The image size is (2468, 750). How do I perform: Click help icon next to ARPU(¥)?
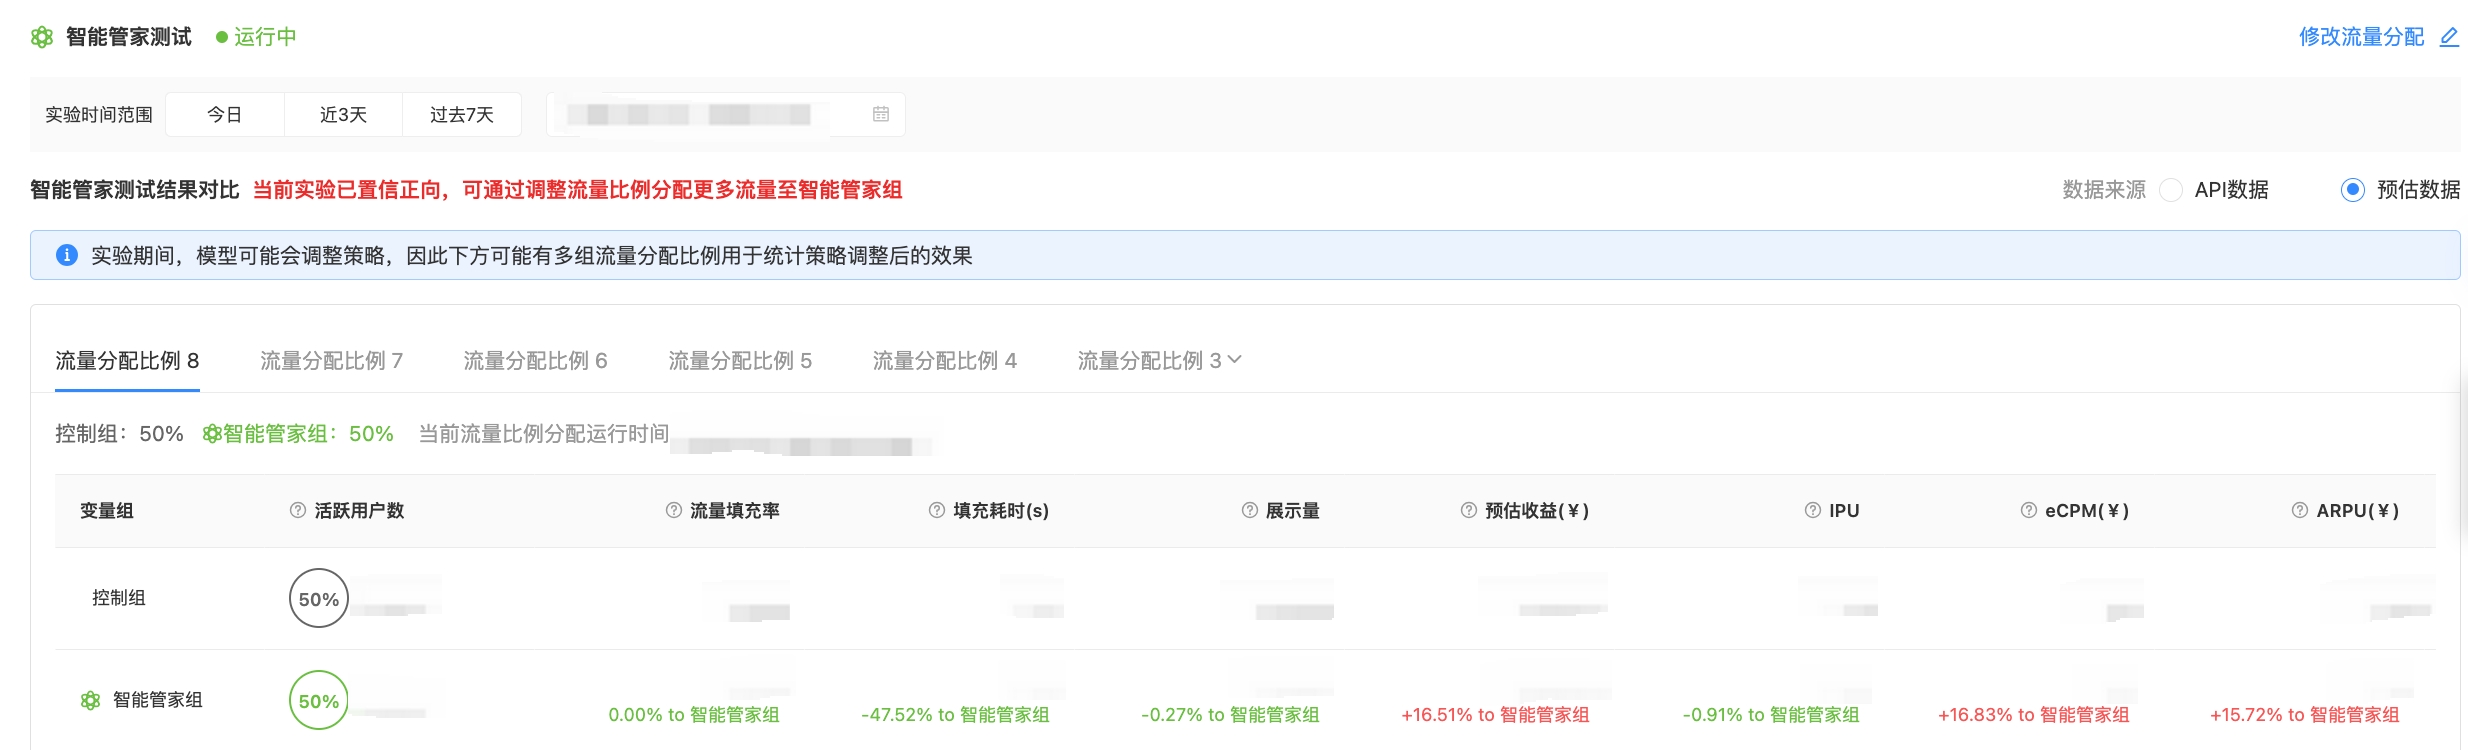tap(2300, 510)
